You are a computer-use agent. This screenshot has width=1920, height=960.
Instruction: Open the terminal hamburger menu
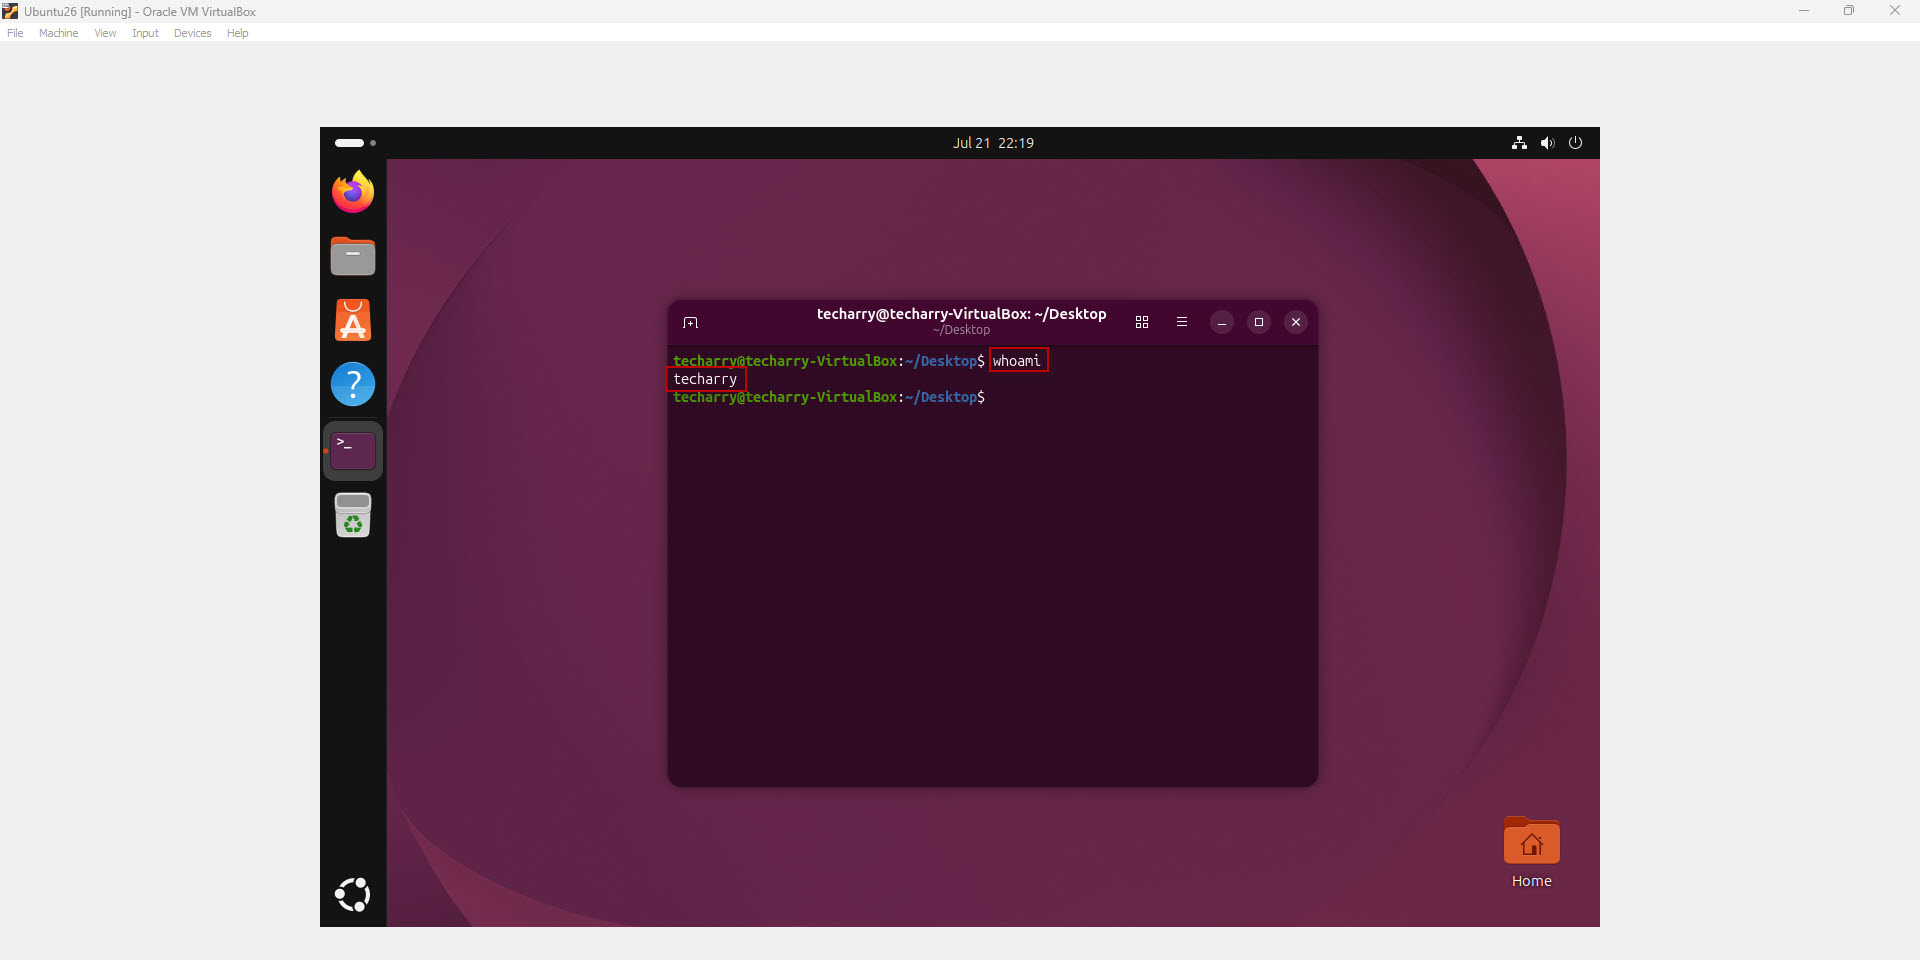pos(1182,322)
